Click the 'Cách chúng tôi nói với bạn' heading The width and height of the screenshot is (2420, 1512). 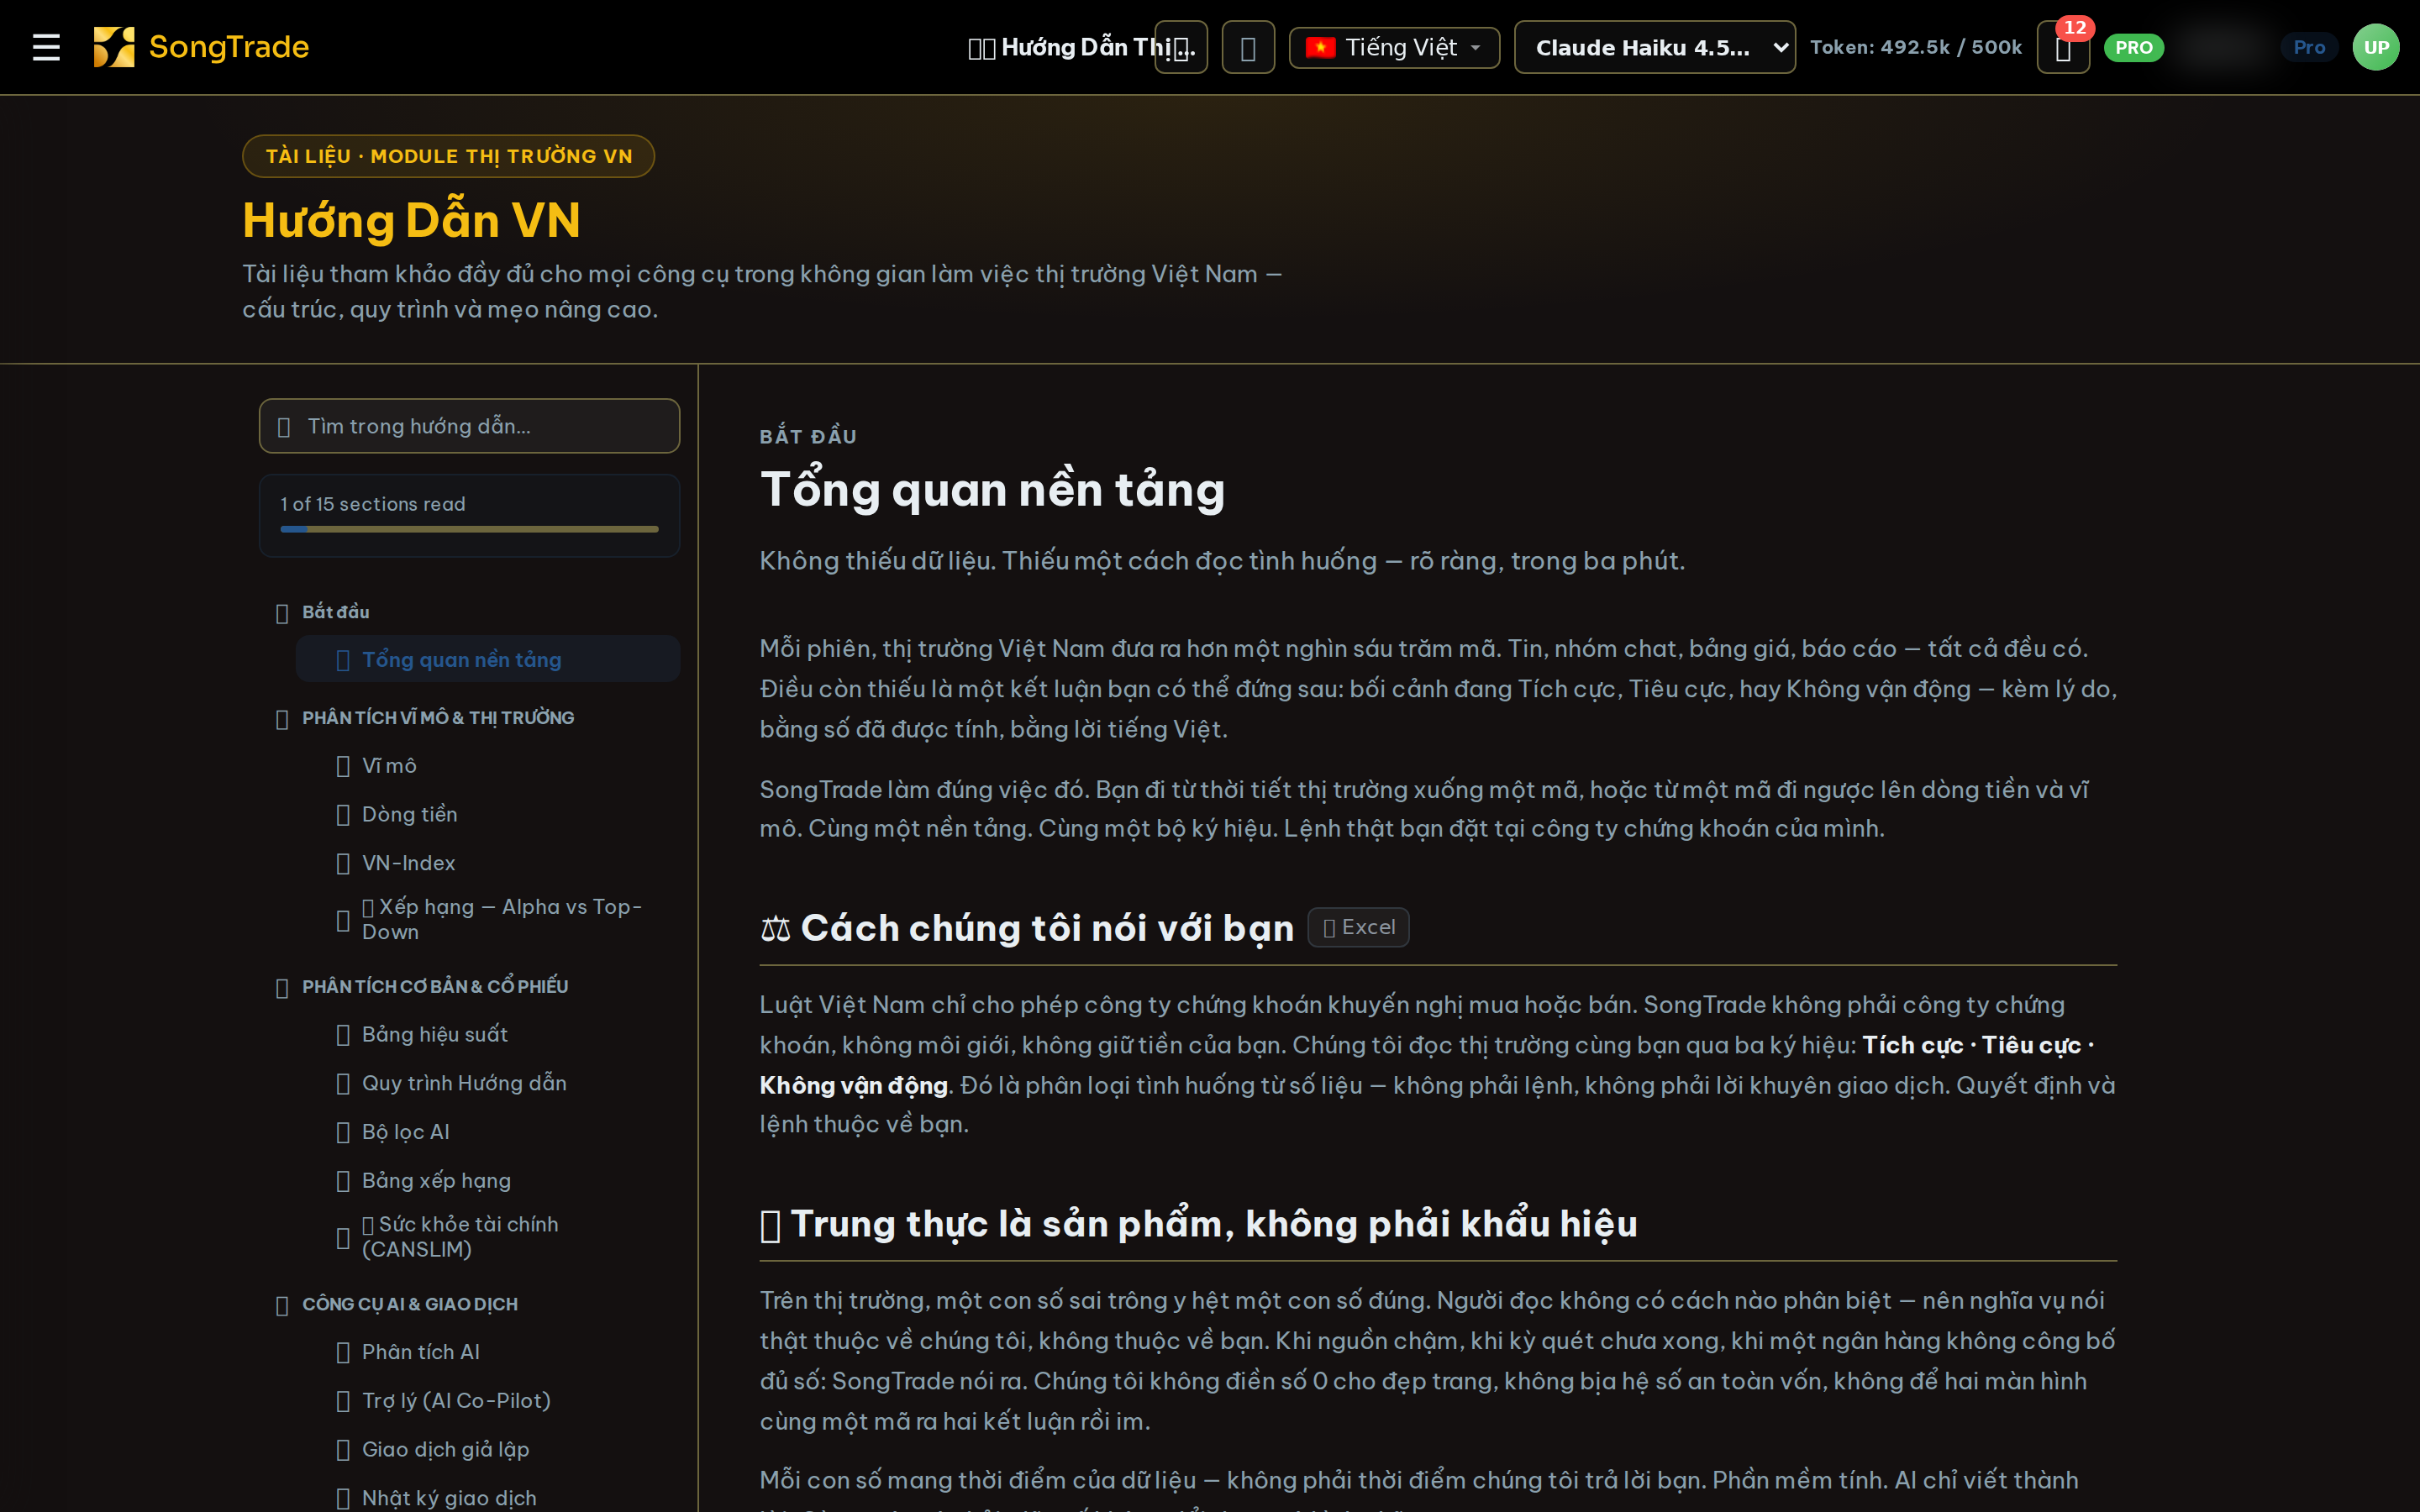coord(1047,929)
